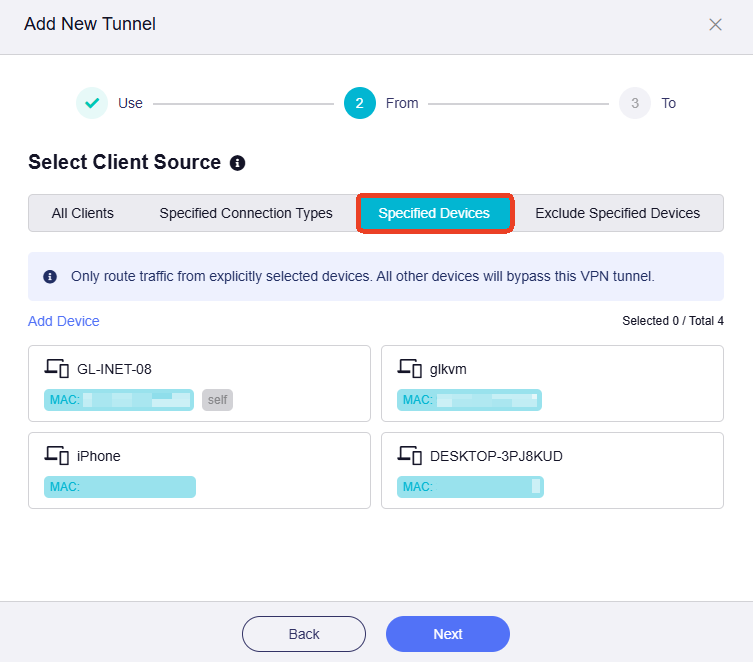Click the info icon in the blue notice banner
The width and height of the screenshot is (753, 662).
tap(50, 276)
